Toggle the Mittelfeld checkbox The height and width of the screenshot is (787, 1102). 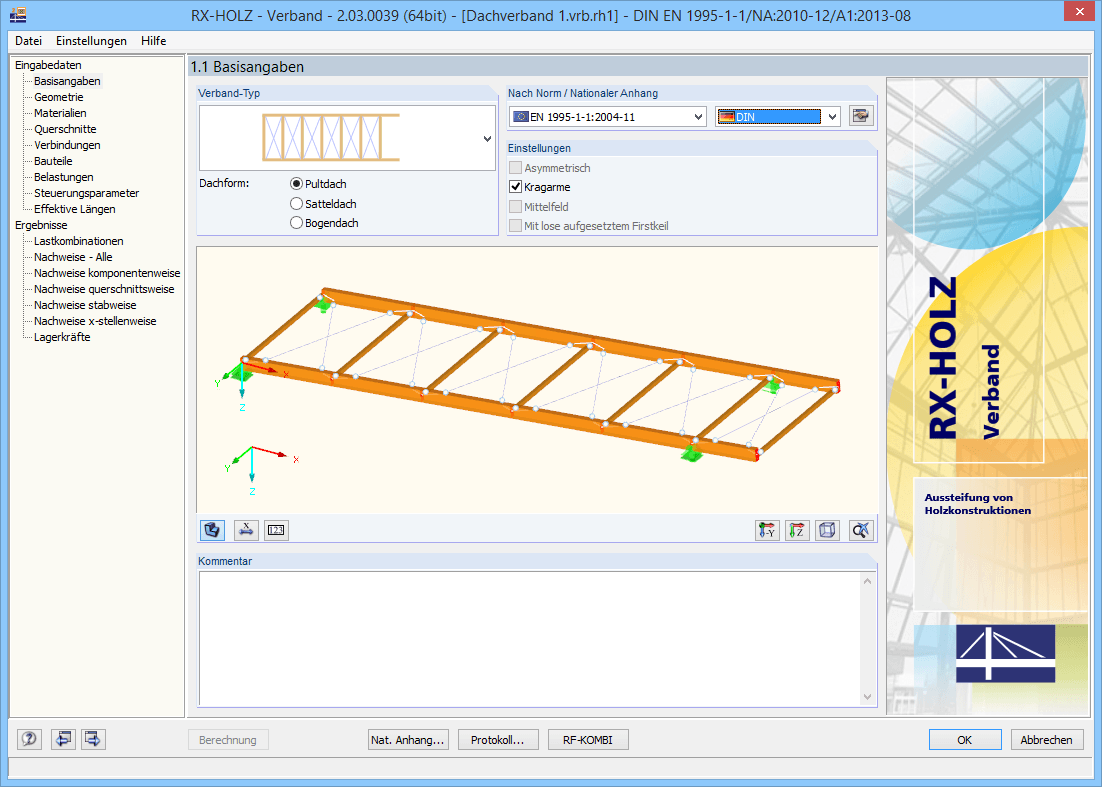(x=515, y=207)
